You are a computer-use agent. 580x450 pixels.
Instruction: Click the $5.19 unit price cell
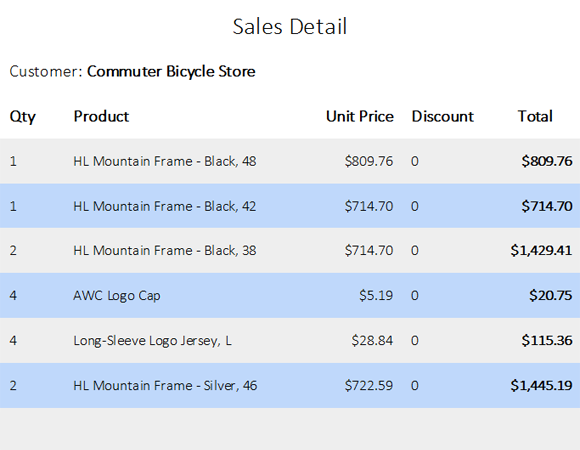click(376, 295)
